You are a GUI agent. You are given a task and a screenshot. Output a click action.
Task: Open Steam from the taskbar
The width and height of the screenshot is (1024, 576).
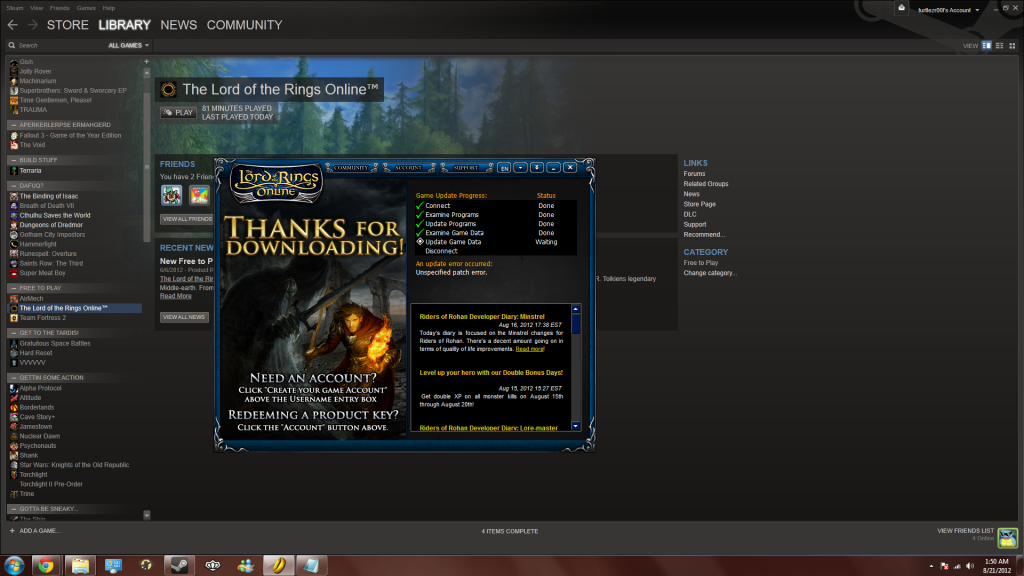pos(179,566)
